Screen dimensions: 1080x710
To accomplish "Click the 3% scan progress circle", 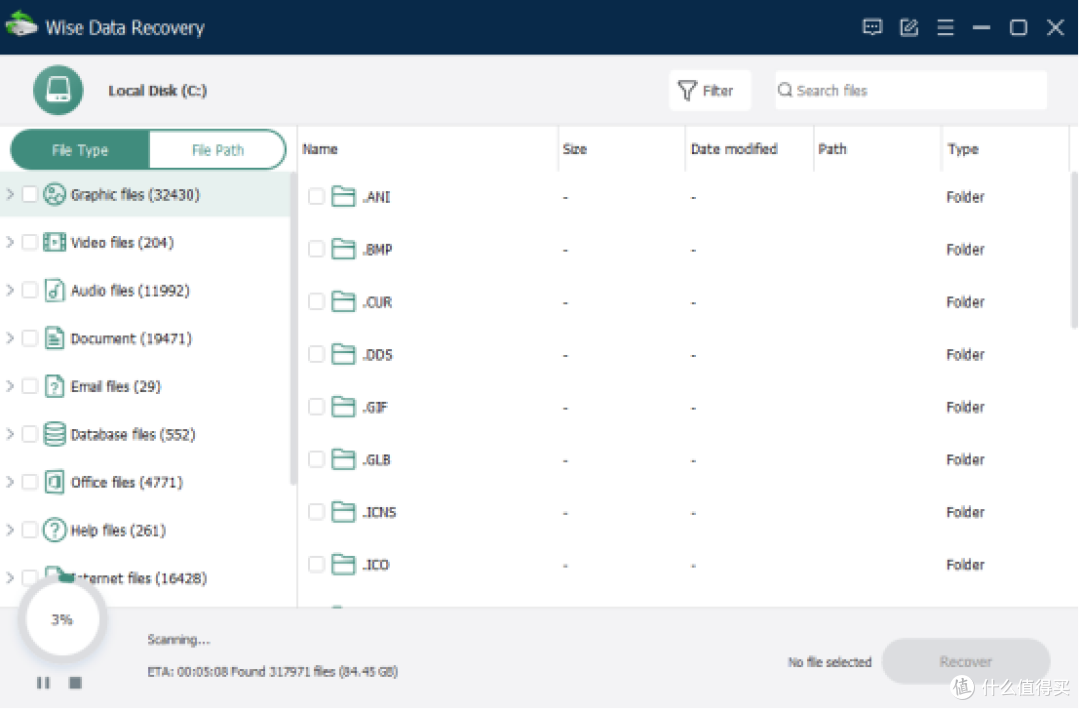I will pos(62,620).
